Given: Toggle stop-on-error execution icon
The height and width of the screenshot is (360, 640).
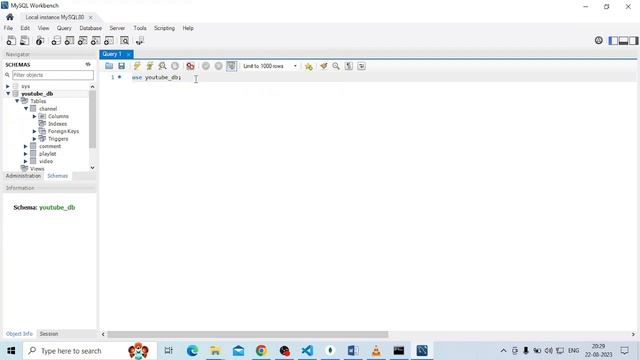Looking at the screenshot, I should click(x=190, y=66).
